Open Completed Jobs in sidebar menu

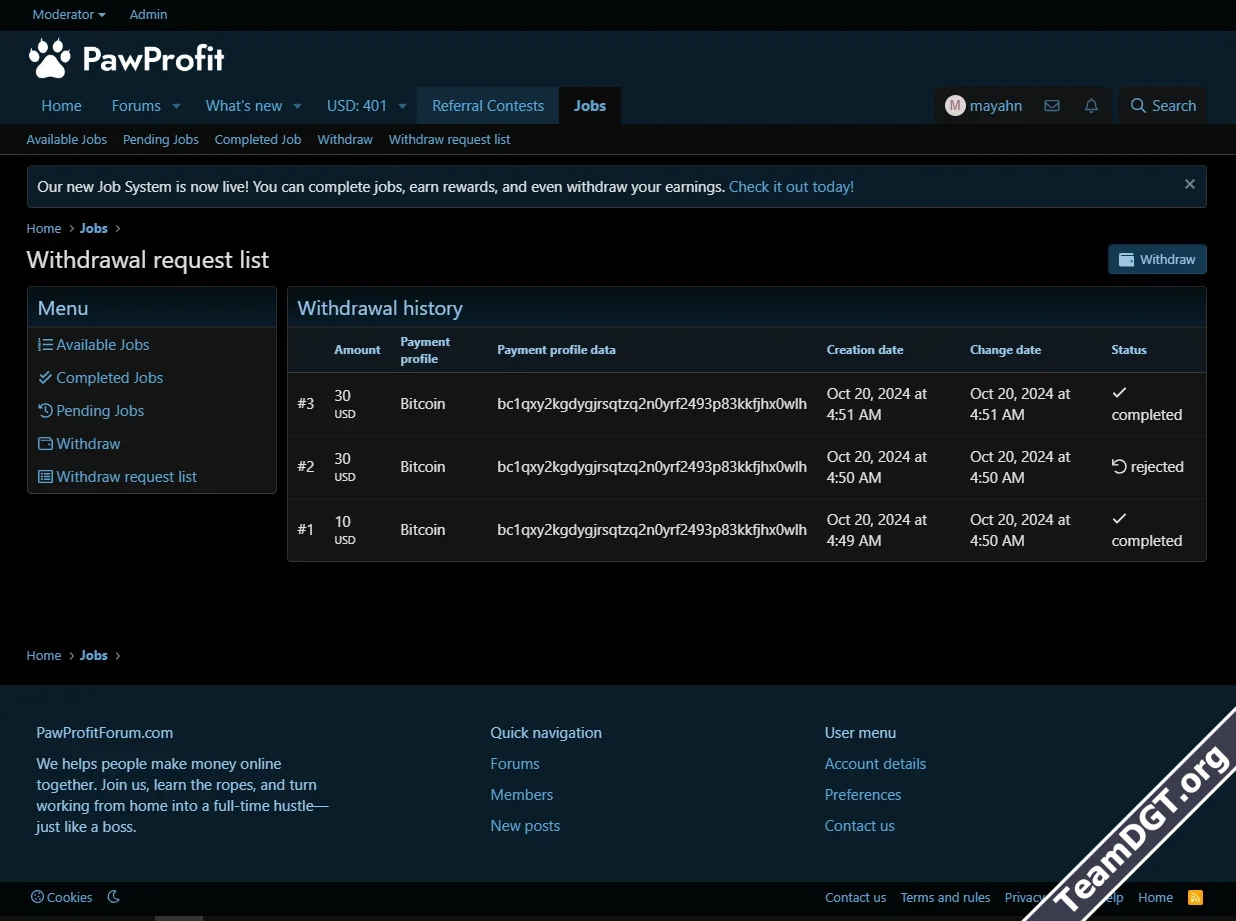pos(109,378)
